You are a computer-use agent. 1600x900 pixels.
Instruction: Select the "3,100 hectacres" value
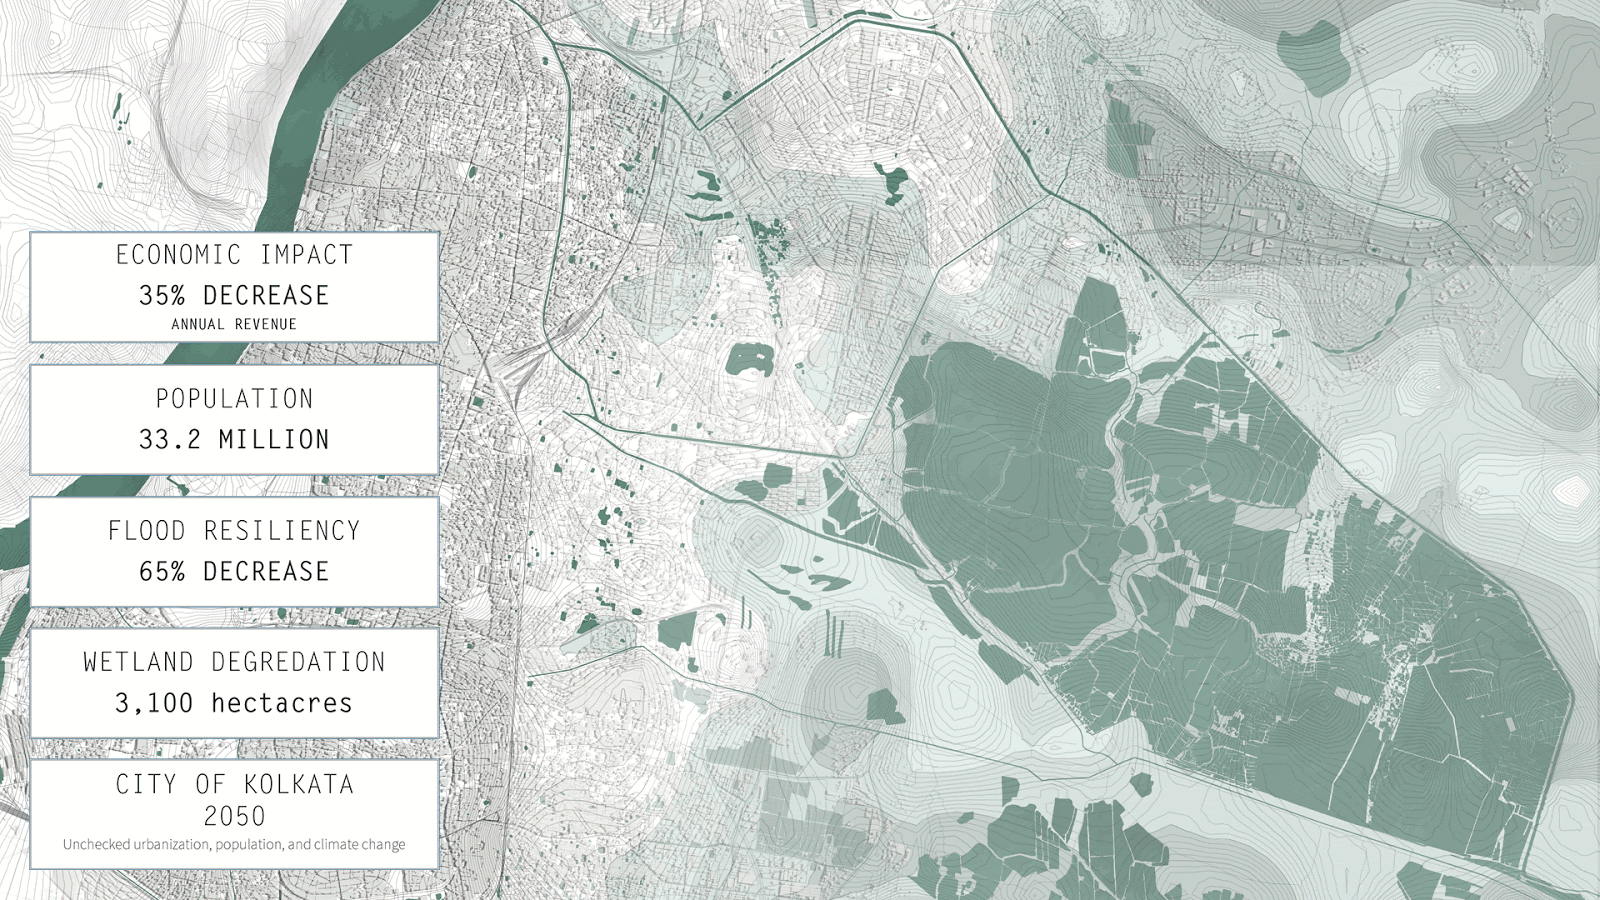pos(234,702)
